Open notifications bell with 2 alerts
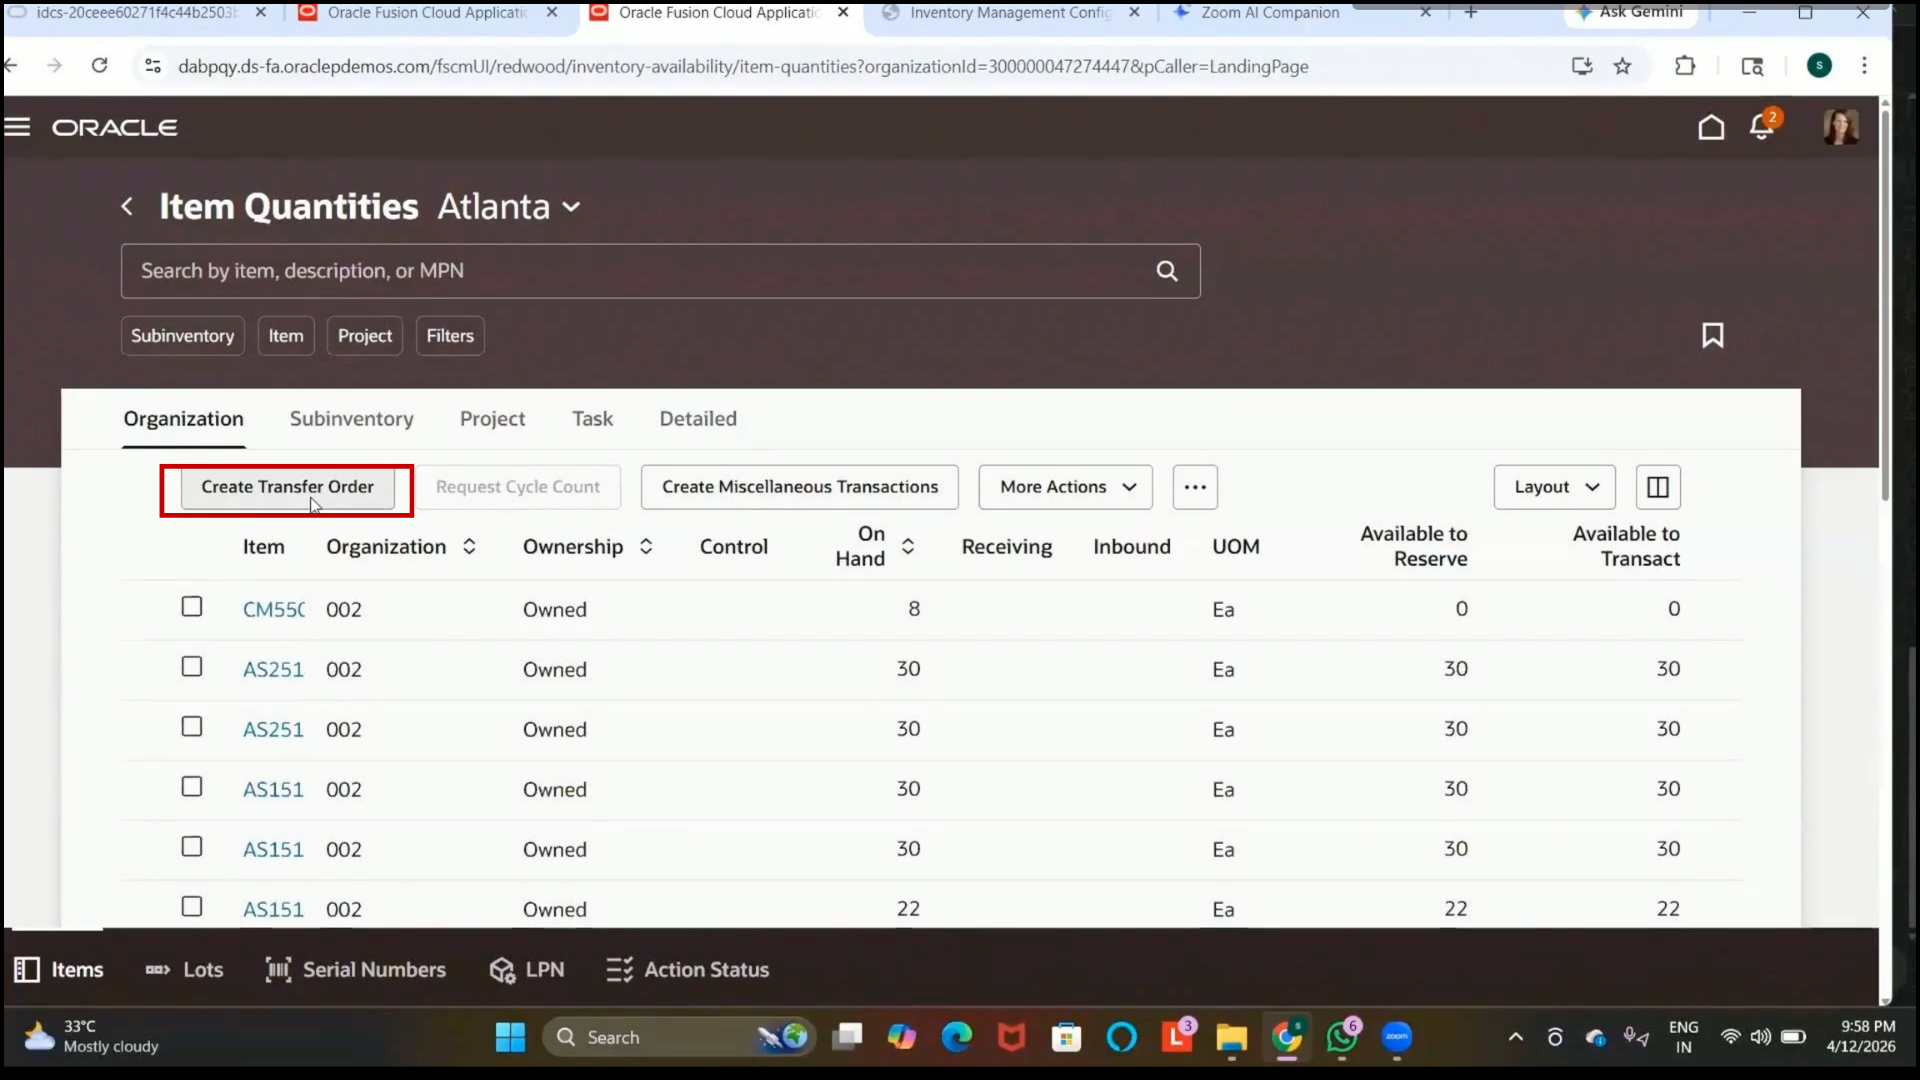1920x1080 pixels. (1762, 126)
